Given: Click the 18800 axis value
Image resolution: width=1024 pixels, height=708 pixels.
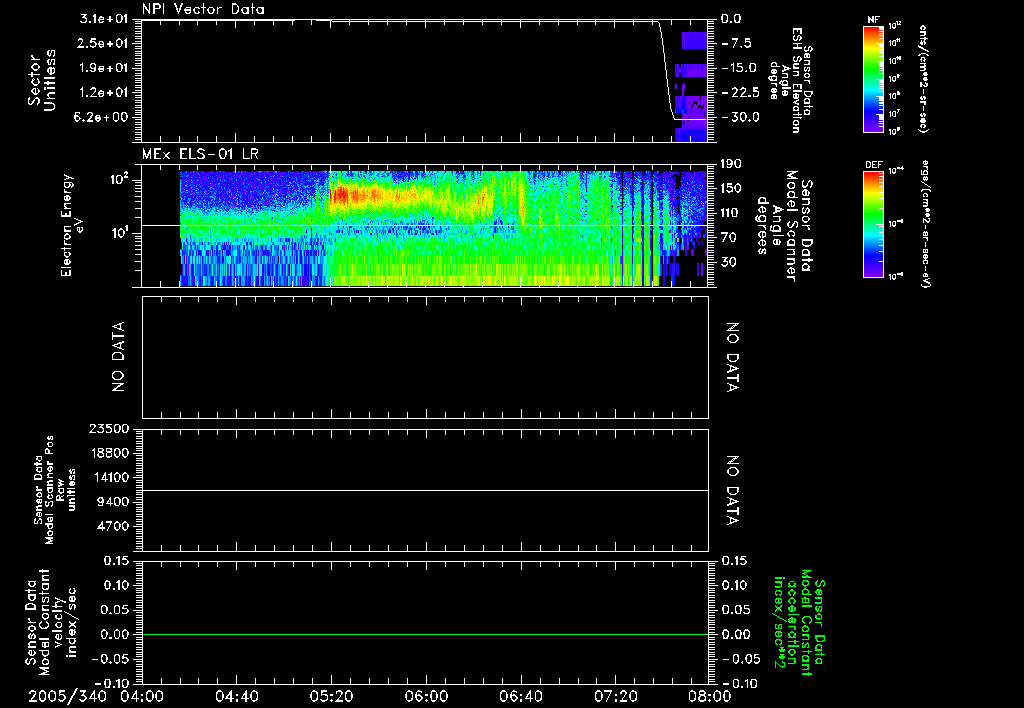Looking at the screenshot, I should coord(111,453).
